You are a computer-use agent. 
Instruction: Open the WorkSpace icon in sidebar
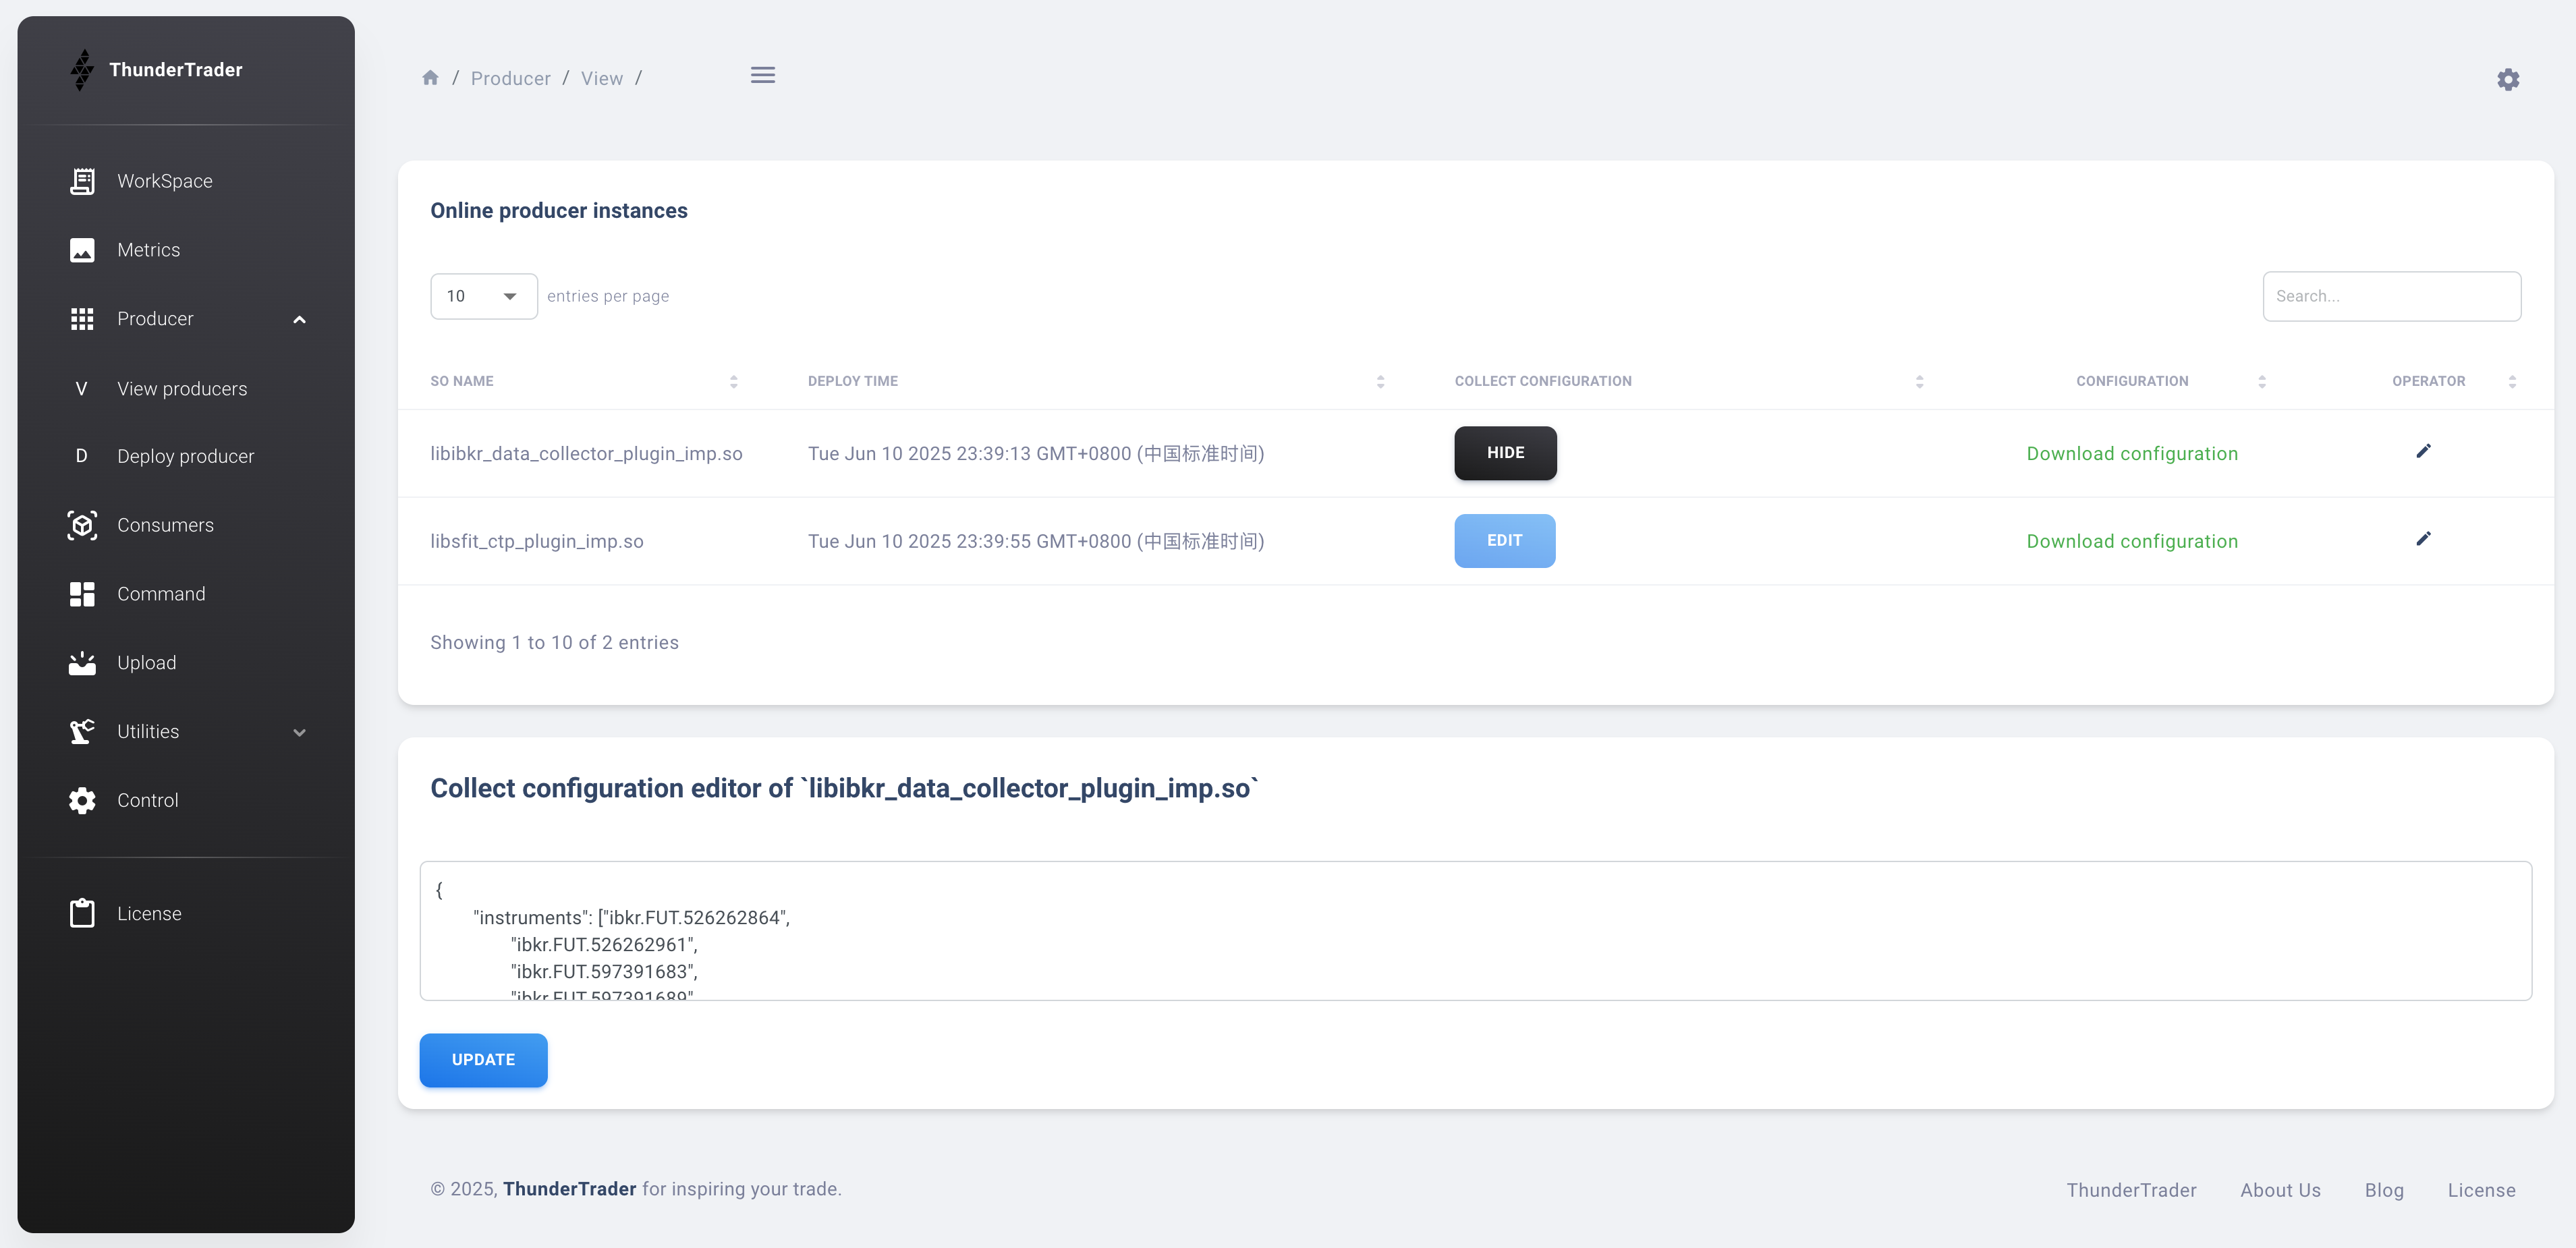pos(82,181)
